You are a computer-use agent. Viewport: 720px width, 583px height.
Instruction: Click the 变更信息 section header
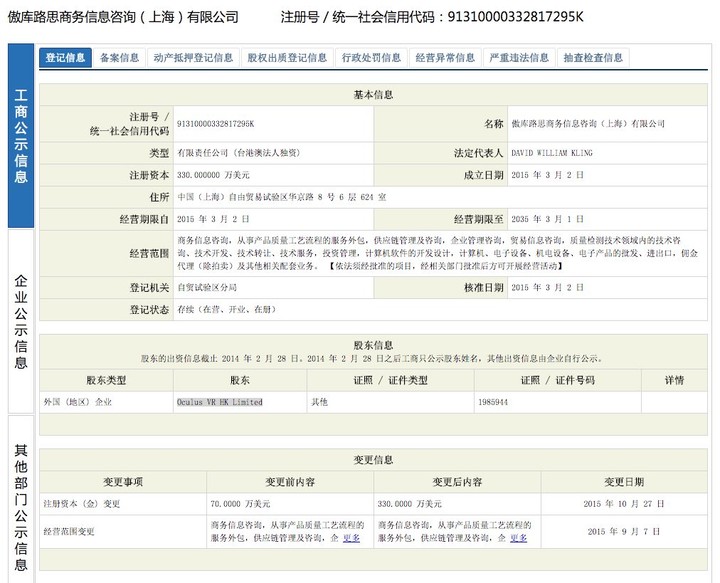tap(374, 460)
